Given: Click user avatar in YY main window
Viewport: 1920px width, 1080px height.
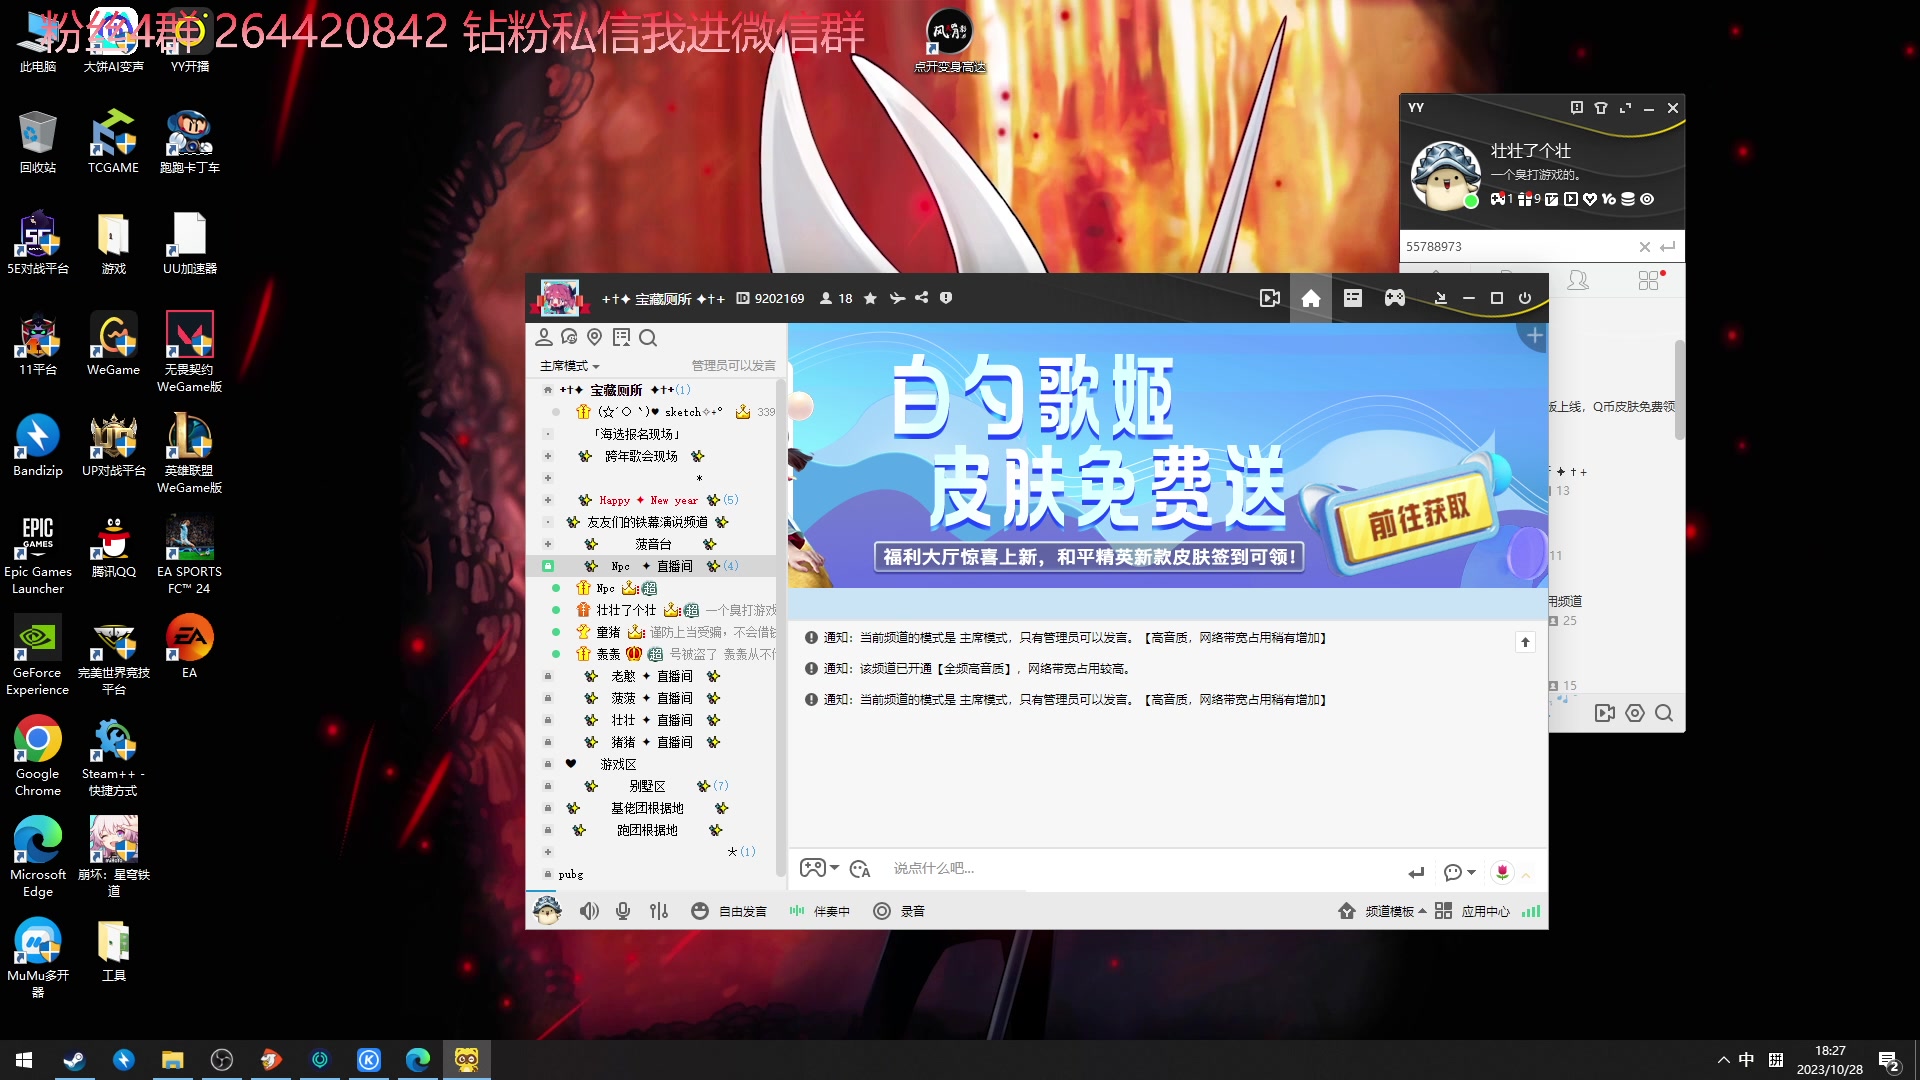Looking at the screenshot, I should (x=1446, y=175).
